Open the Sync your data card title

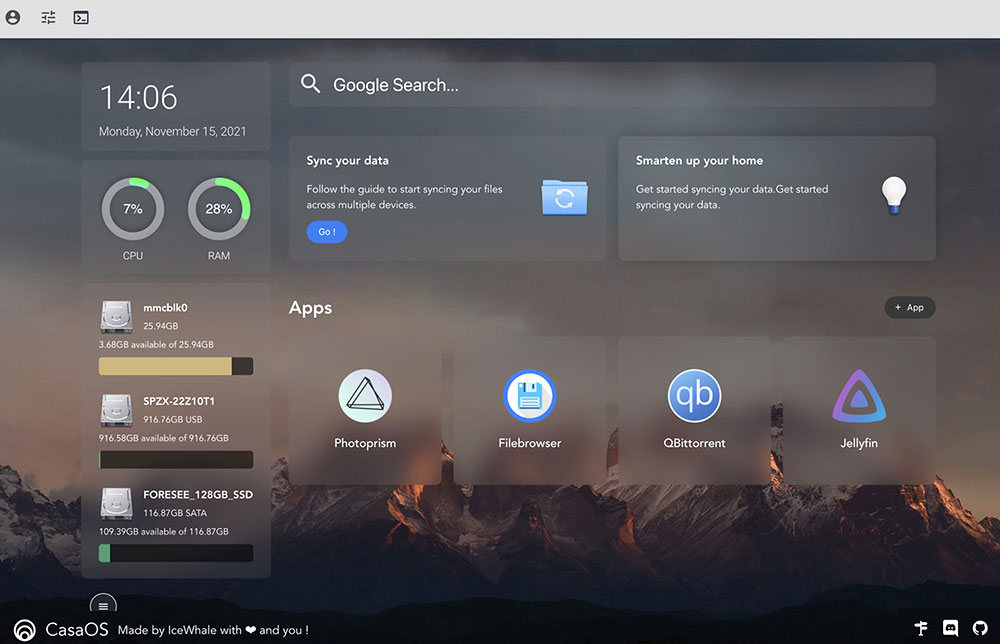(x=348, y=161)
